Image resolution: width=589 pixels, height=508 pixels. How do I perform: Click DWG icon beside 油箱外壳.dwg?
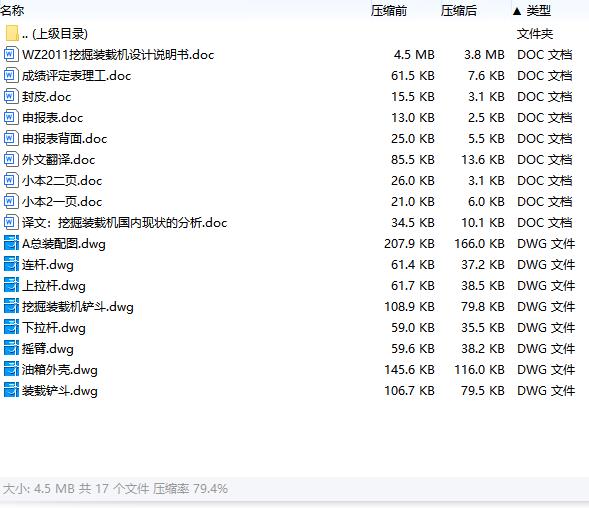tap(11, 369)
